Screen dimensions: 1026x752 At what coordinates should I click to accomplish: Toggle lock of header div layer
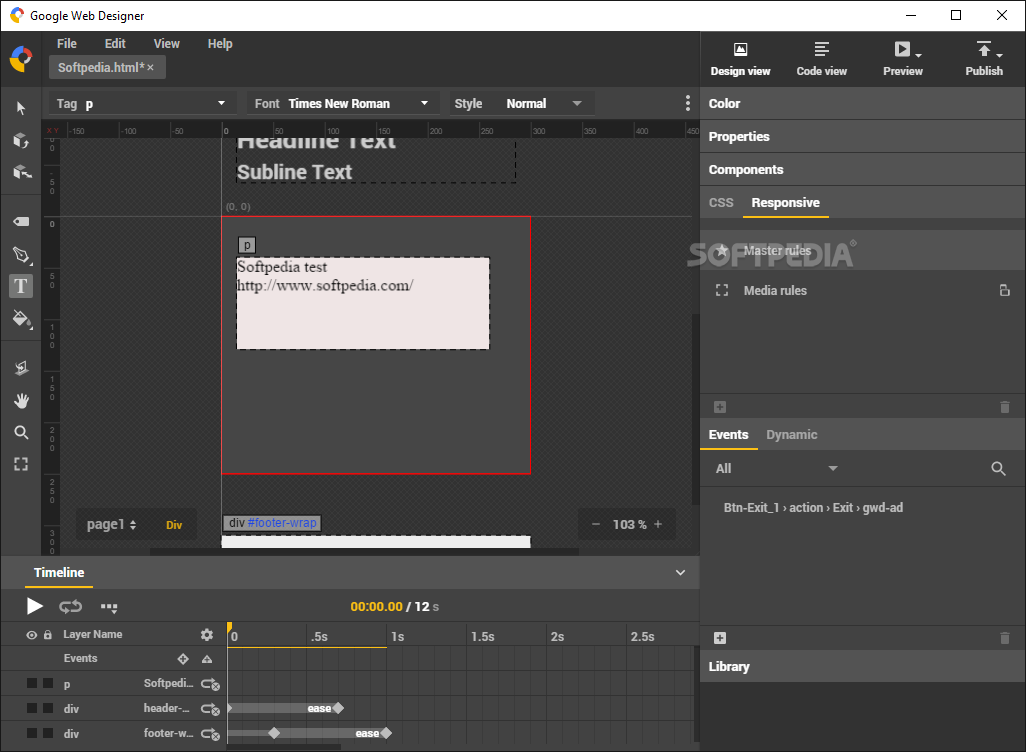click(48, 708)
